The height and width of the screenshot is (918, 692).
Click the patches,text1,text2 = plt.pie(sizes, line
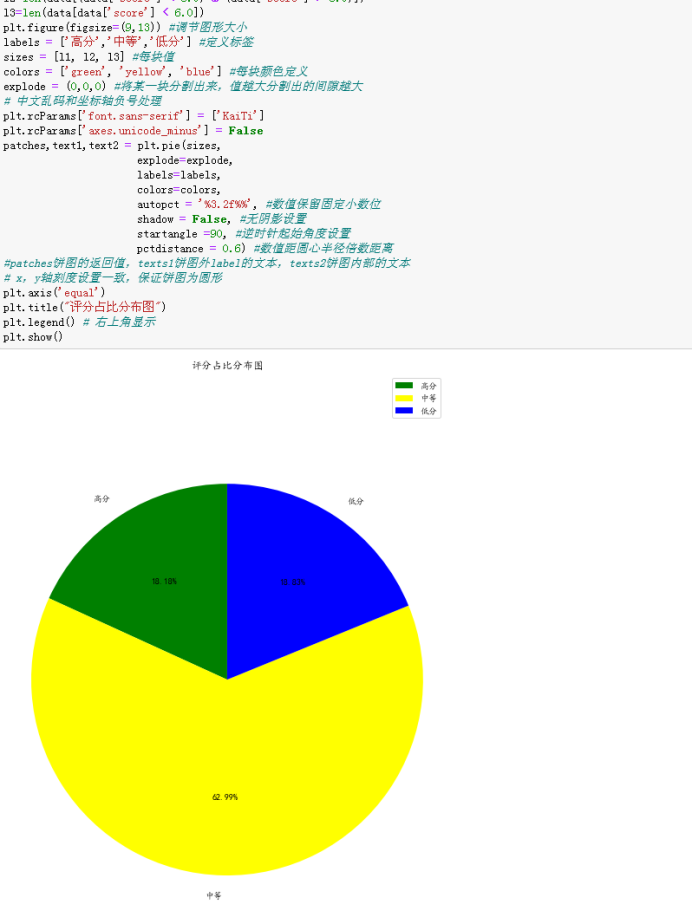pos(112,145)
